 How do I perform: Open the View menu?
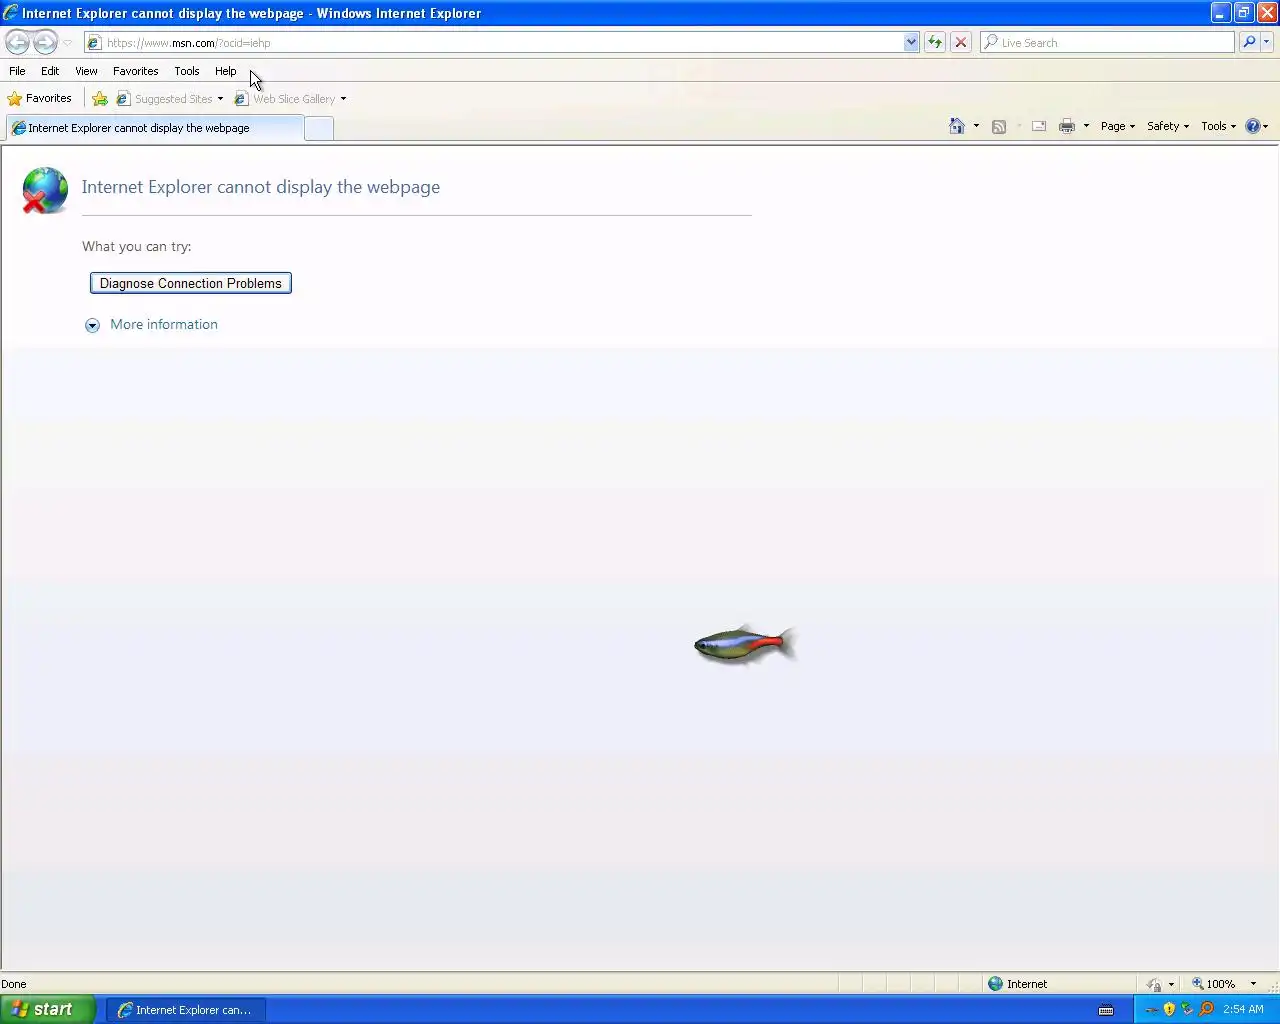(x=86, y=71)
